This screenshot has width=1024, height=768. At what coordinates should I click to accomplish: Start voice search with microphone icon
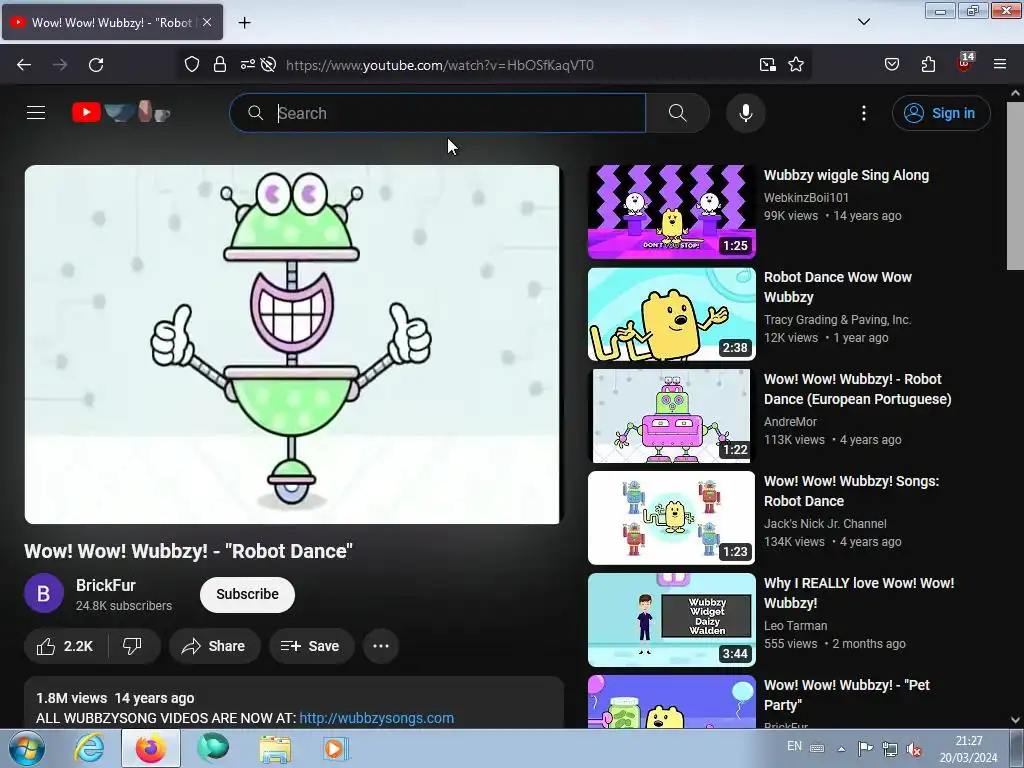coord(745,113)
